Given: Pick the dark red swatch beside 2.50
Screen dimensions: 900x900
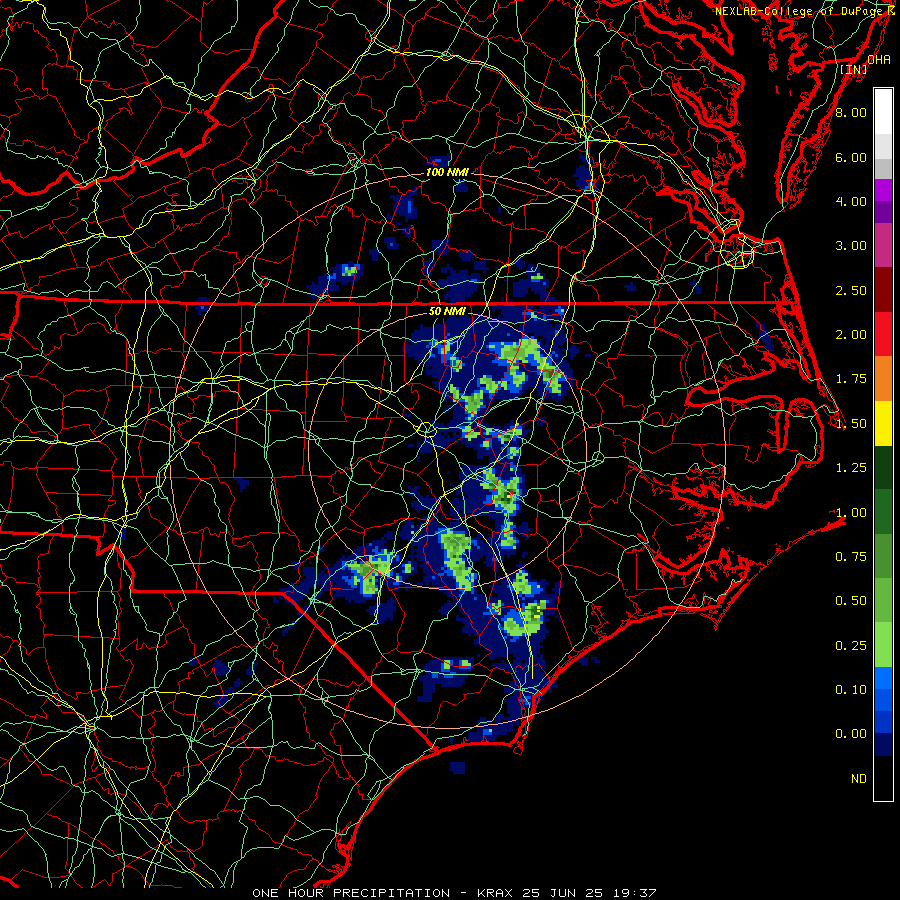Looking at the screenshot, I should [x=883, y=290].
